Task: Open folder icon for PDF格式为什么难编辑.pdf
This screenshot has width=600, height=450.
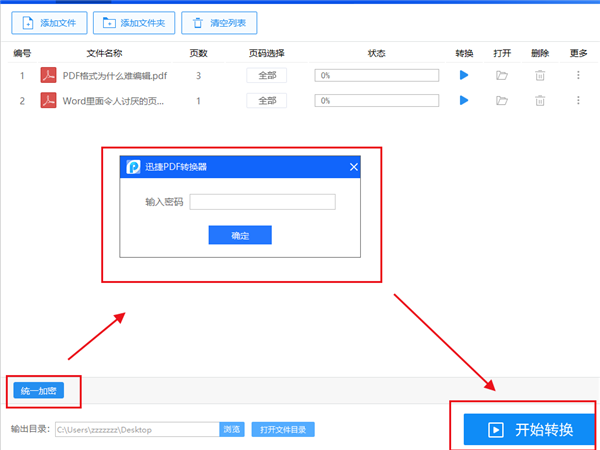Action: pos(502,75)
